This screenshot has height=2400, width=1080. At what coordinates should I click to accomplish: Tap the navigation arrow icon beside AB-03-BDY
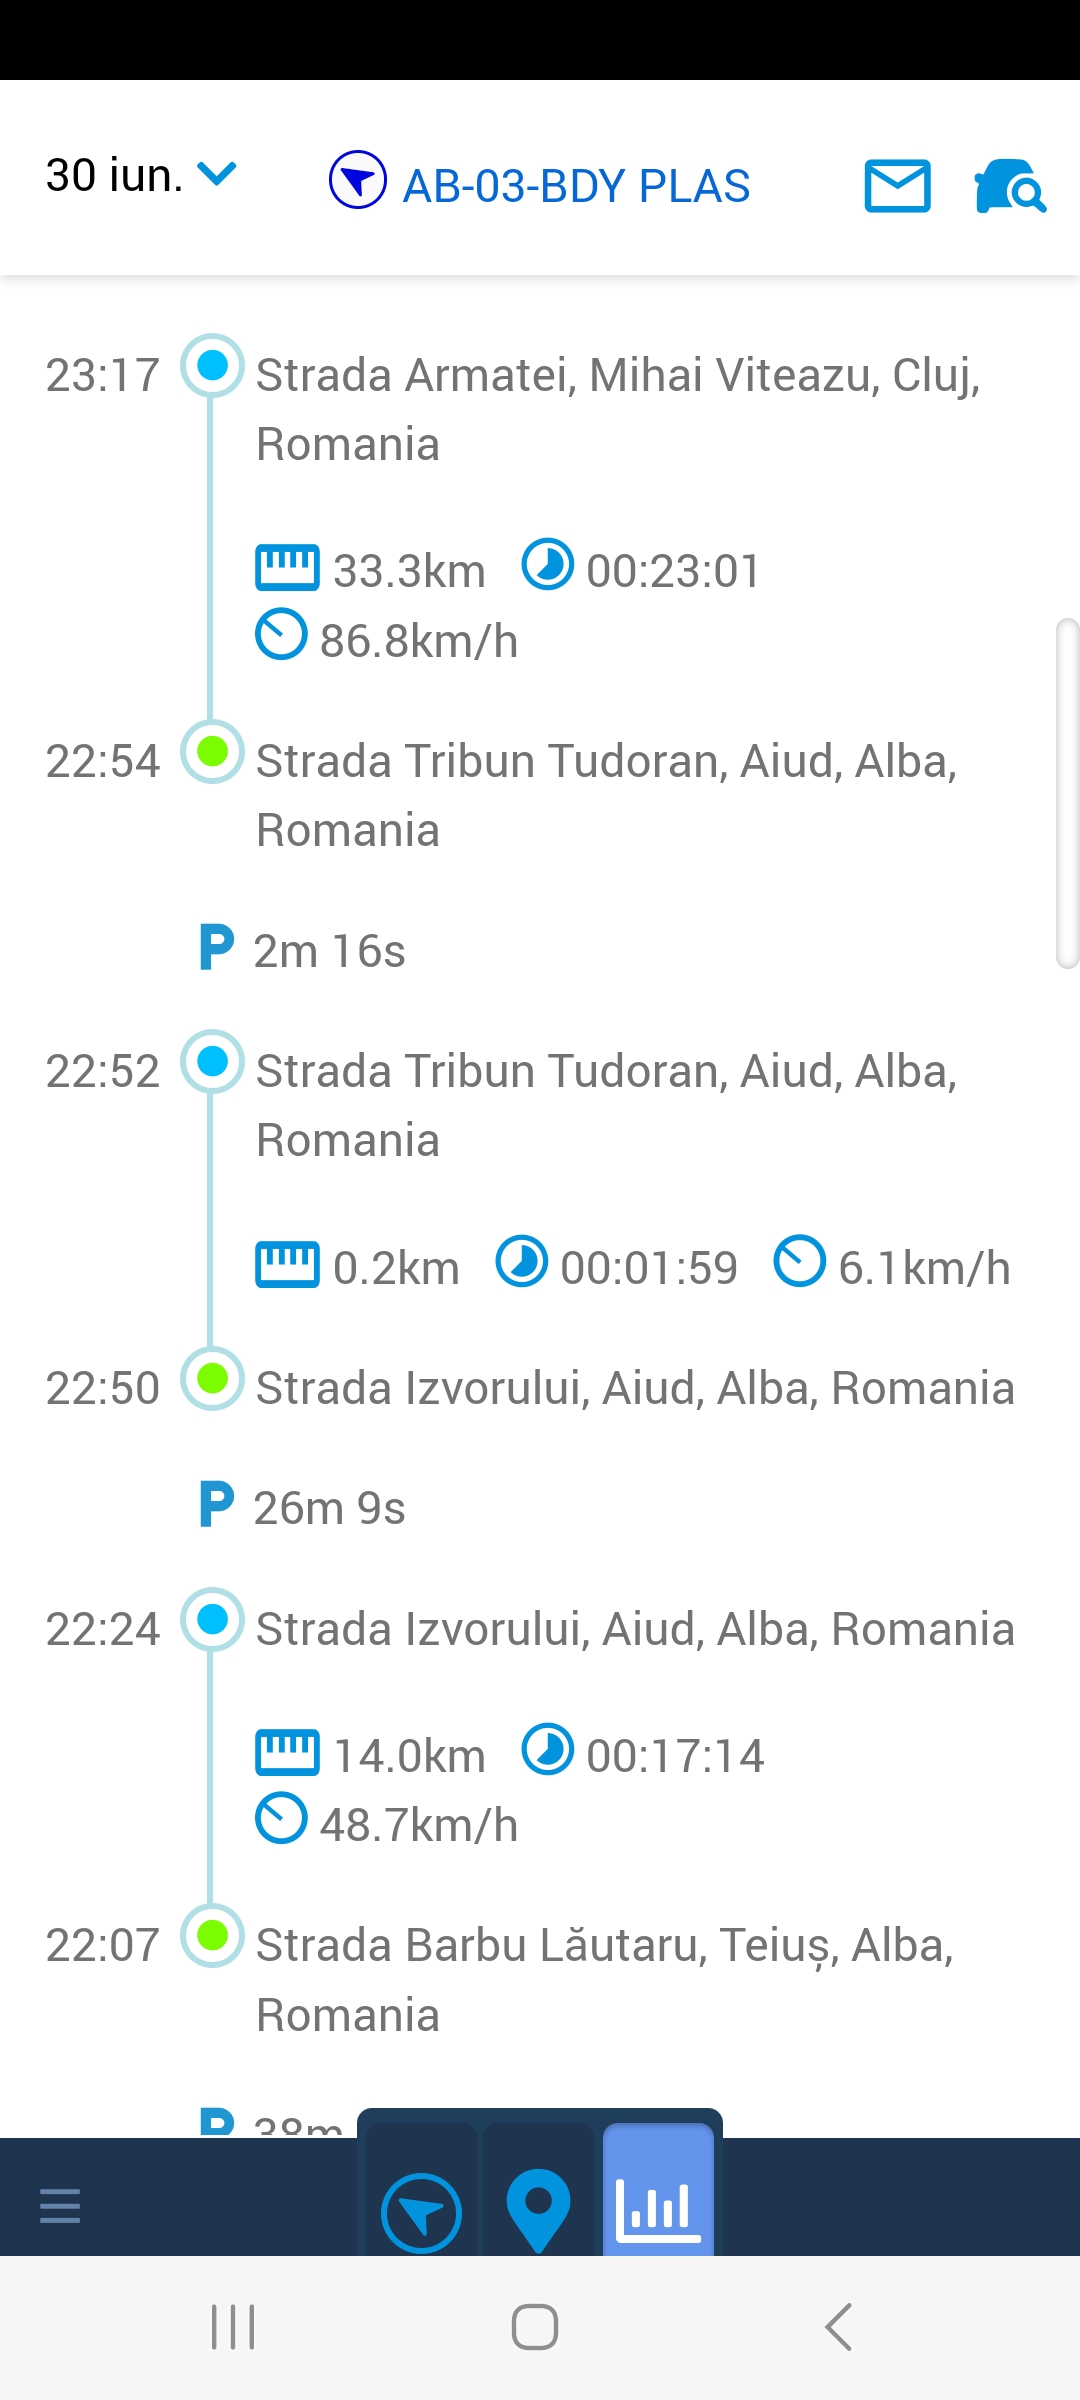coord(358,180)
